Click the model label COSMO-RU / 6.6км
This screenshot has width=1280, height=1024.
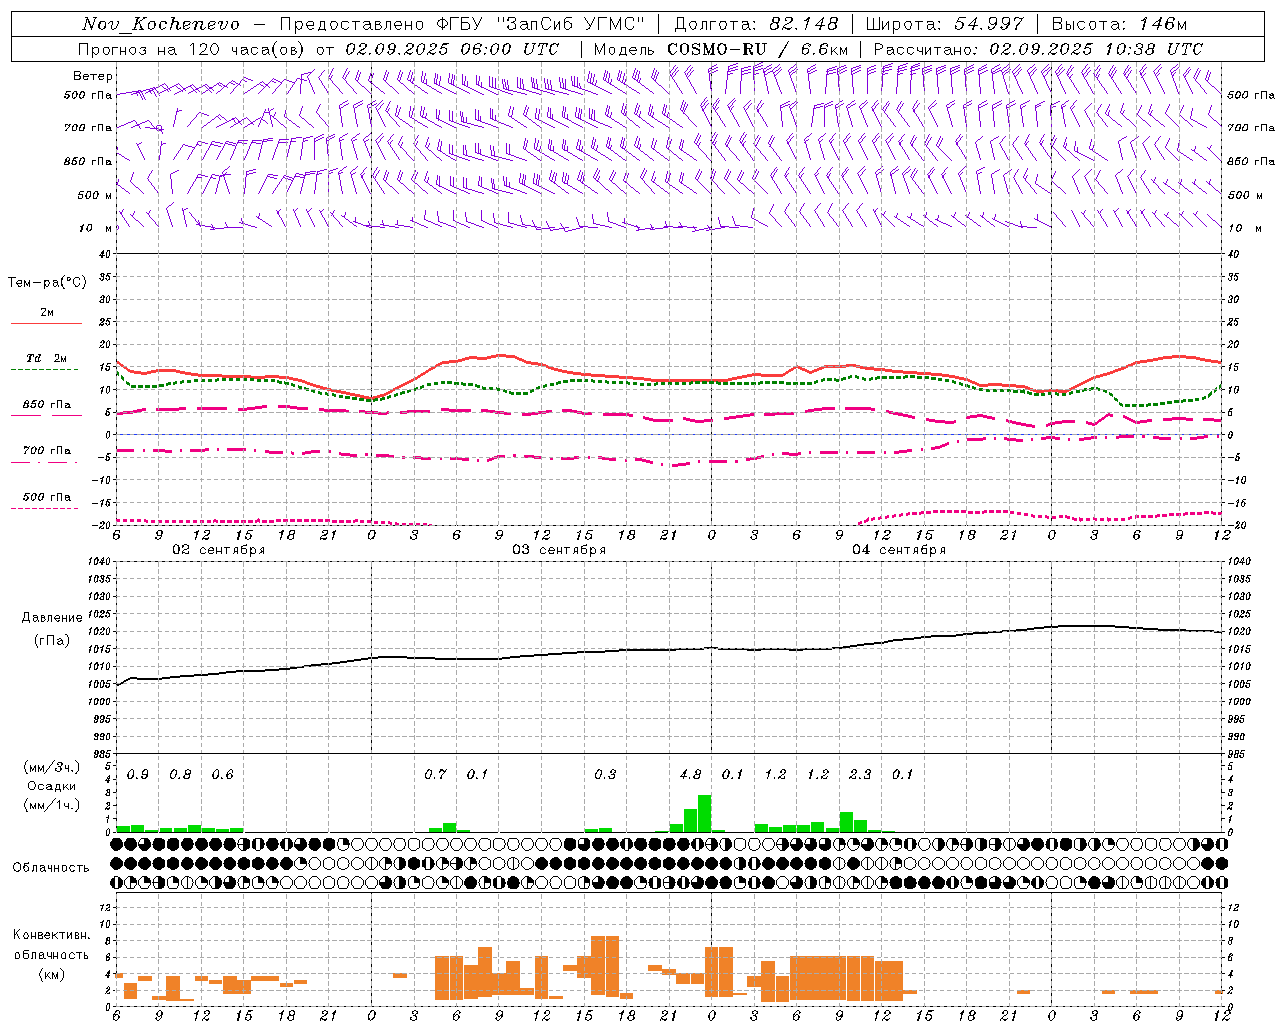coord(758,48)
